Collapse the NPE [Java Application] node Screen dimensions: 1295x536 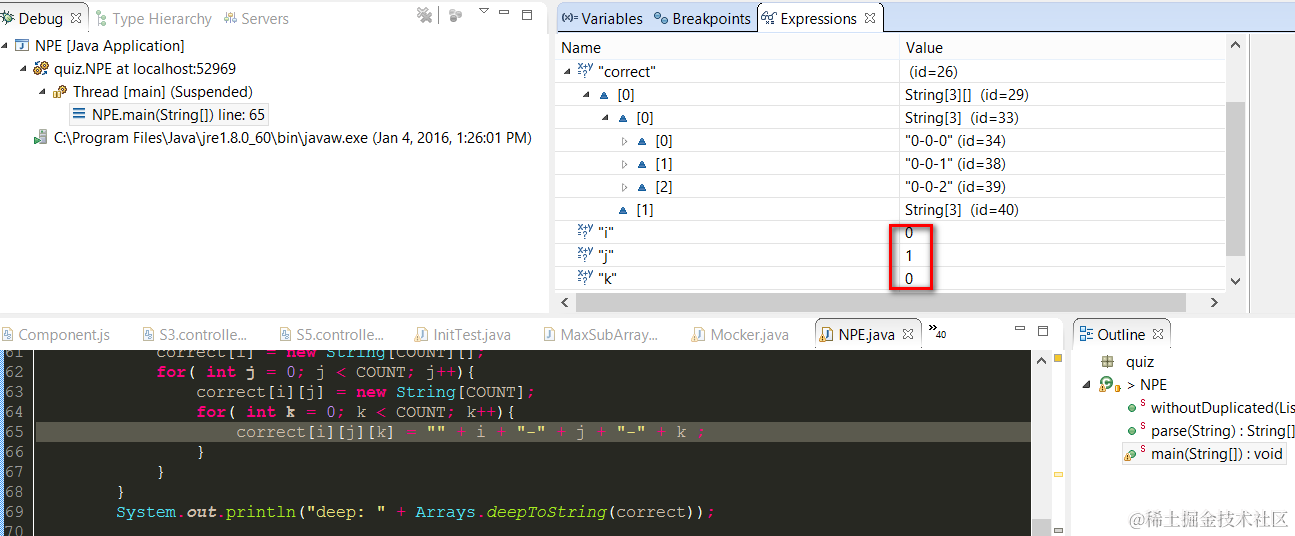tap(6, 46)
